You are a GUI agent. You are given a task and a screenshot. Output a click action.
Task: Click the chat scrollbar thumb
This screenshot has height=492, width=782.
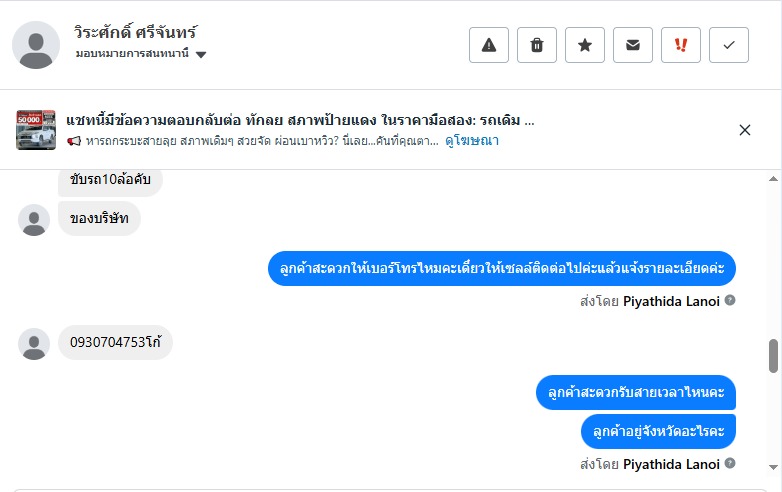[773, 355]
